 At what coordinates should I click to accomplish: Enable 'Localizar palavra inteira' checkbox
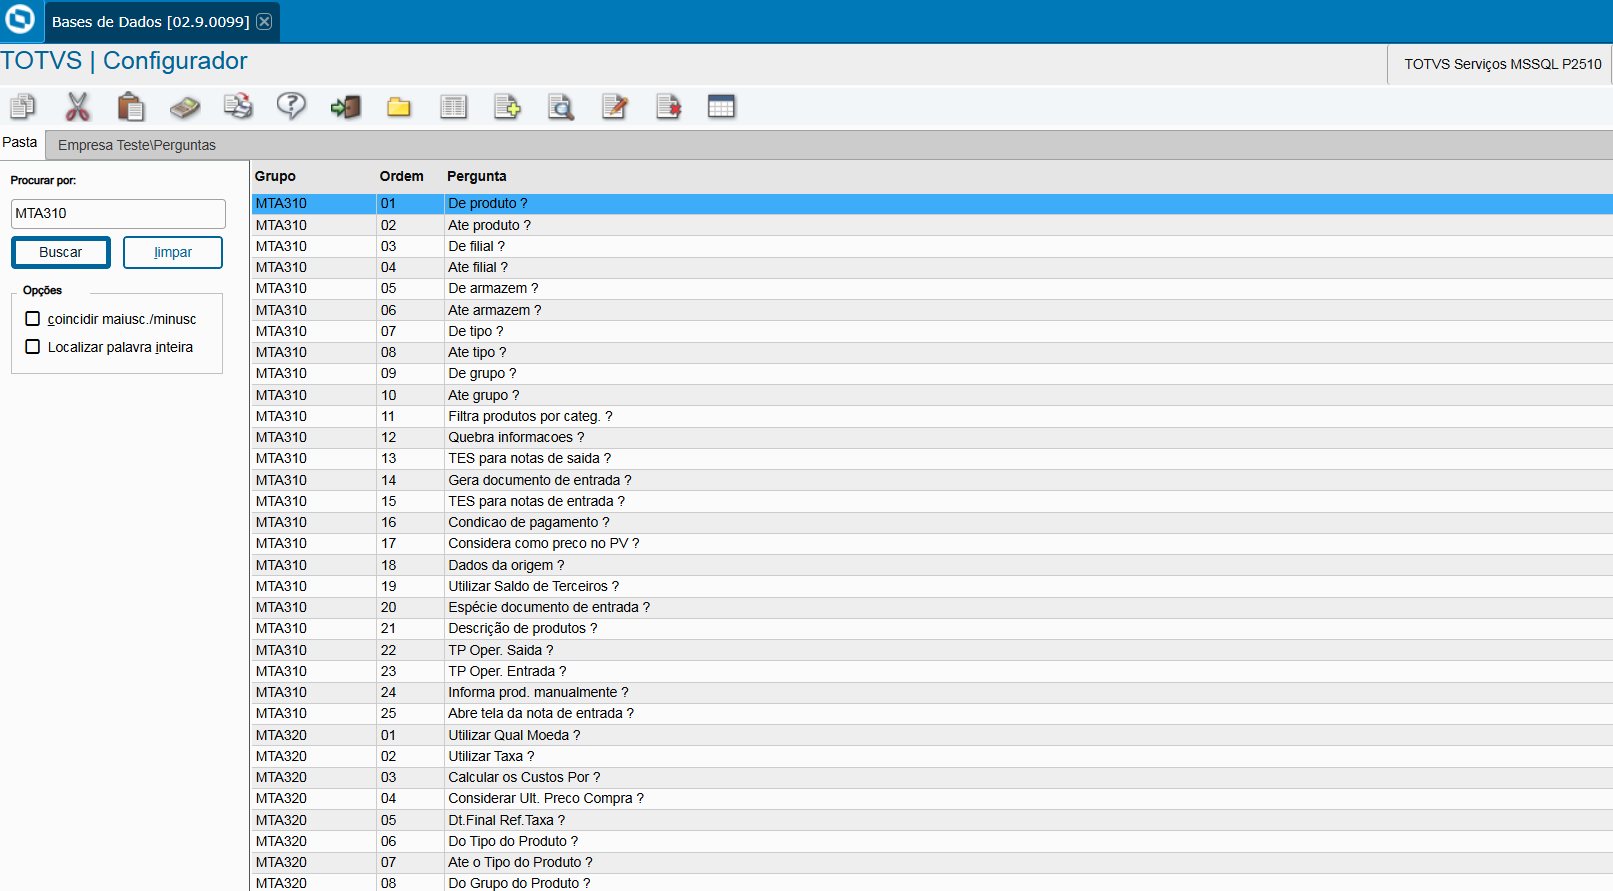coord(33,347)
